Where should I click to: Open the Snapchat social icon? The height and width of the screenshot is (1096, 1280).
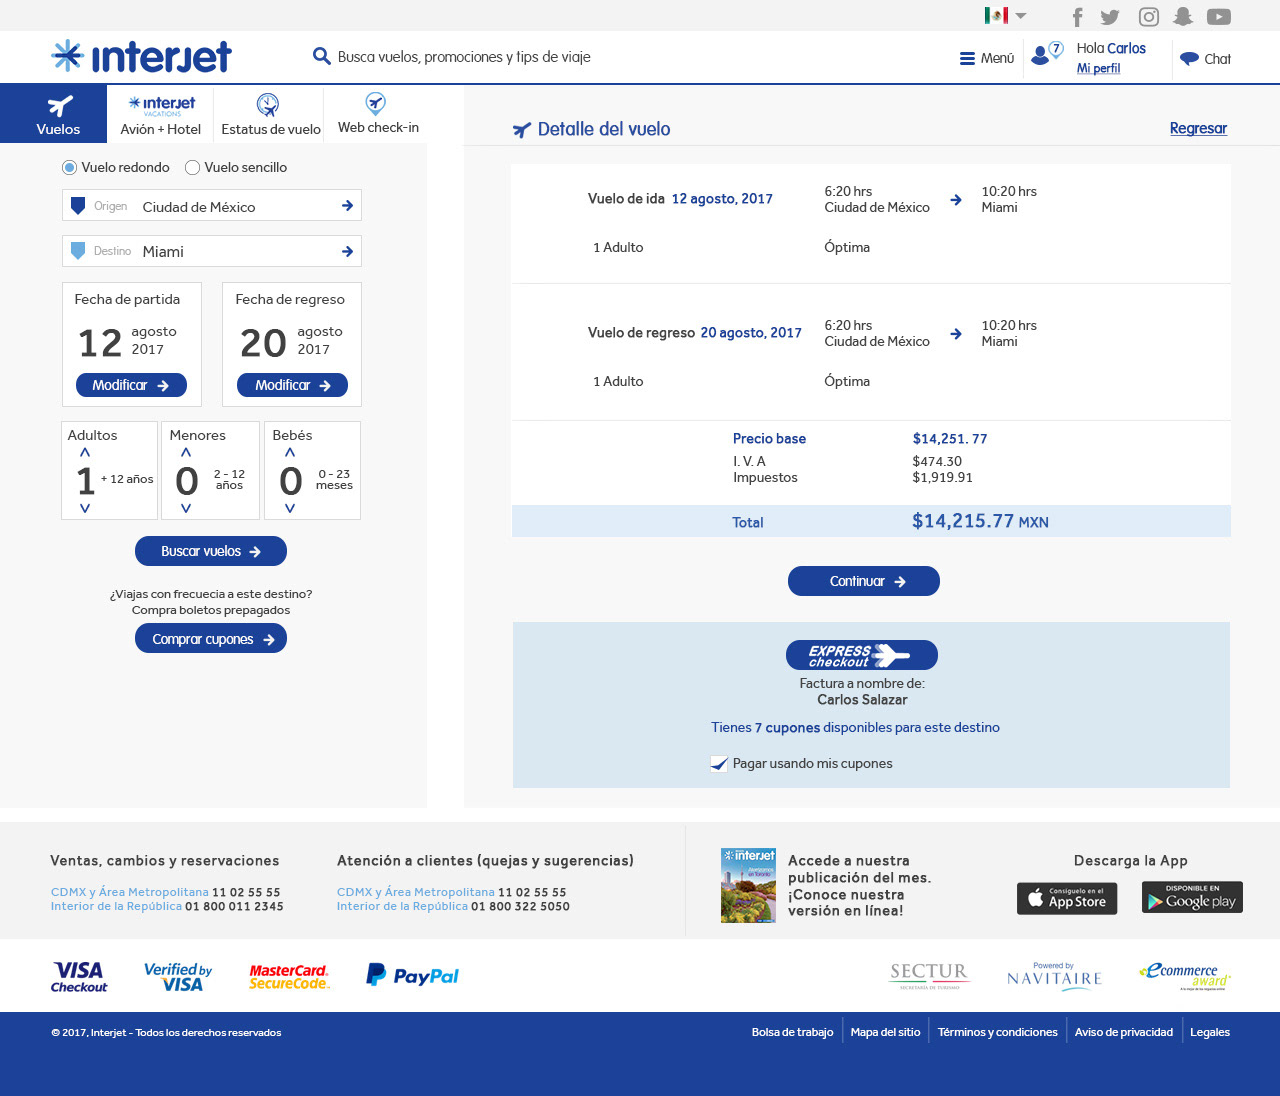tap(1183, 17)
